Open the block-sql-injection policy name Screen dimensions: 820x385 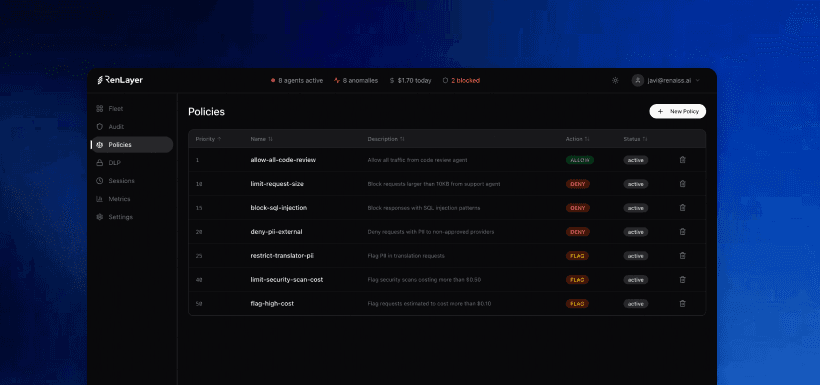279,208
